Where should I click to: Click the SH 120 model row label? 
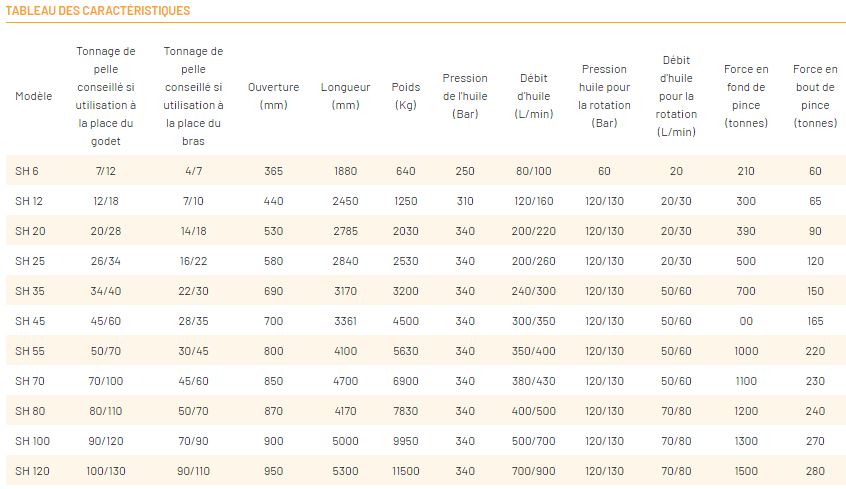(x=31, y=471)
